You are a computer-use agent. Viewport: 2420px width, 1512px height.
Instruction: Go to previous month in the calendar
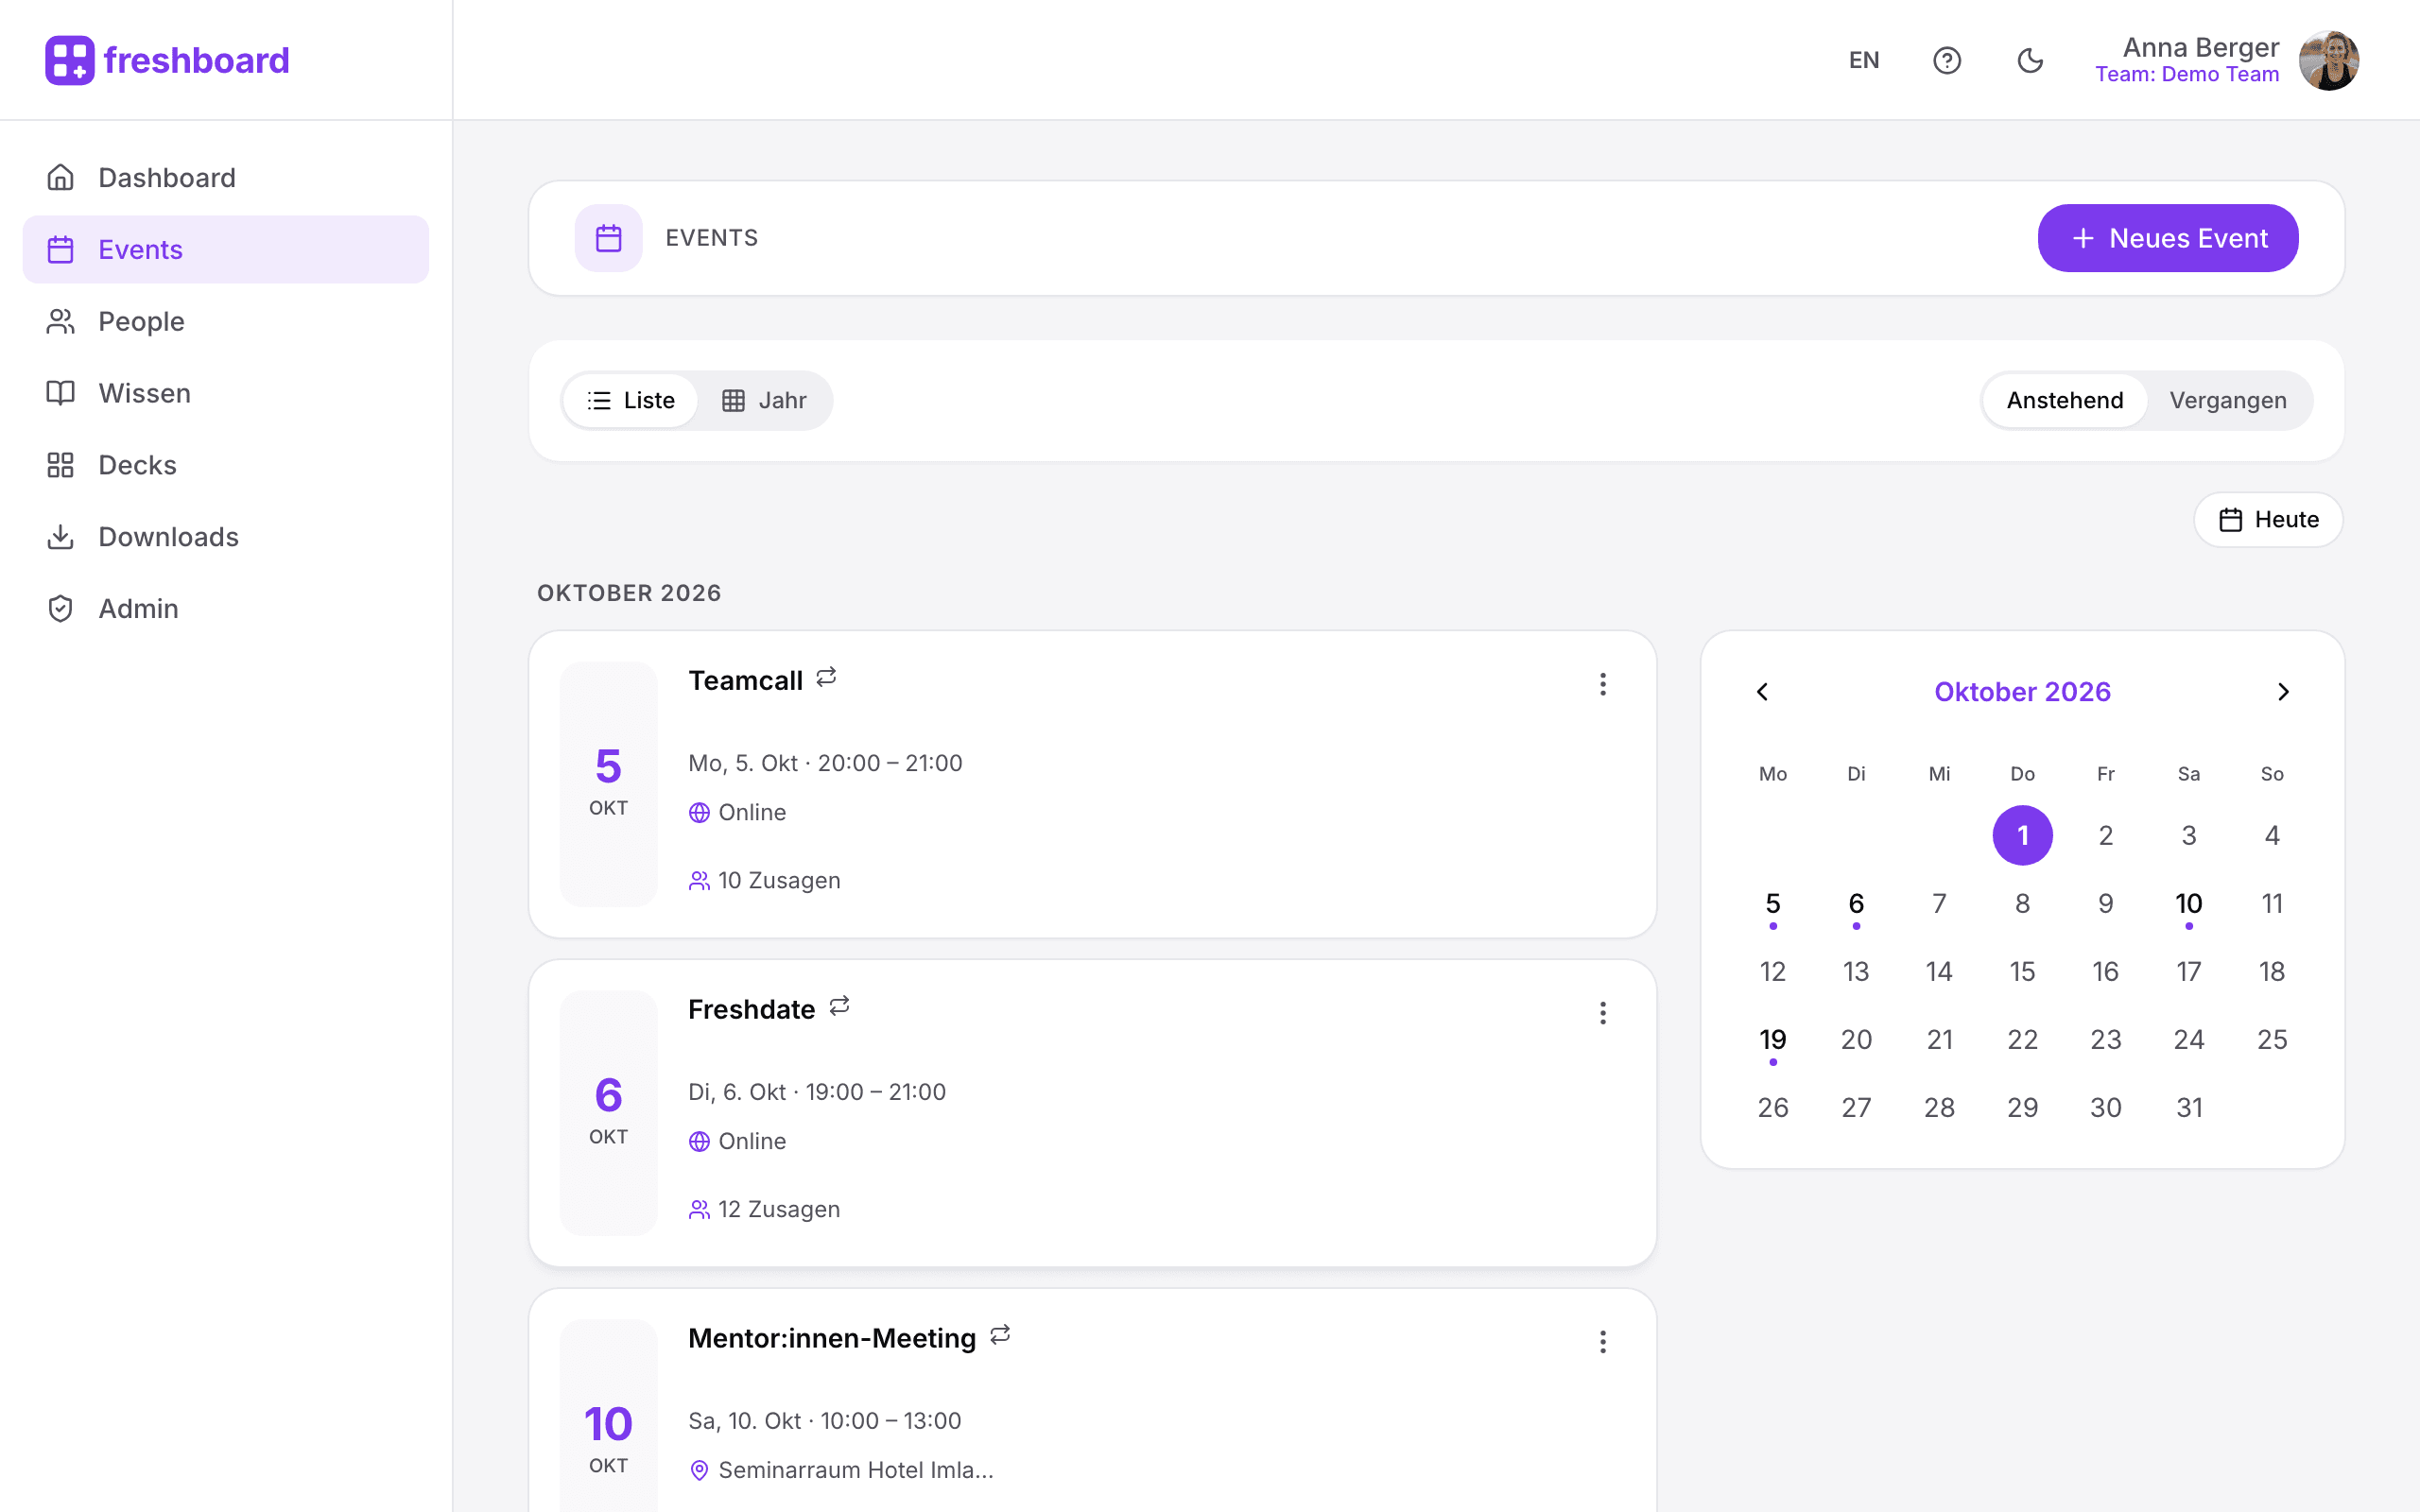[1762, 692]
